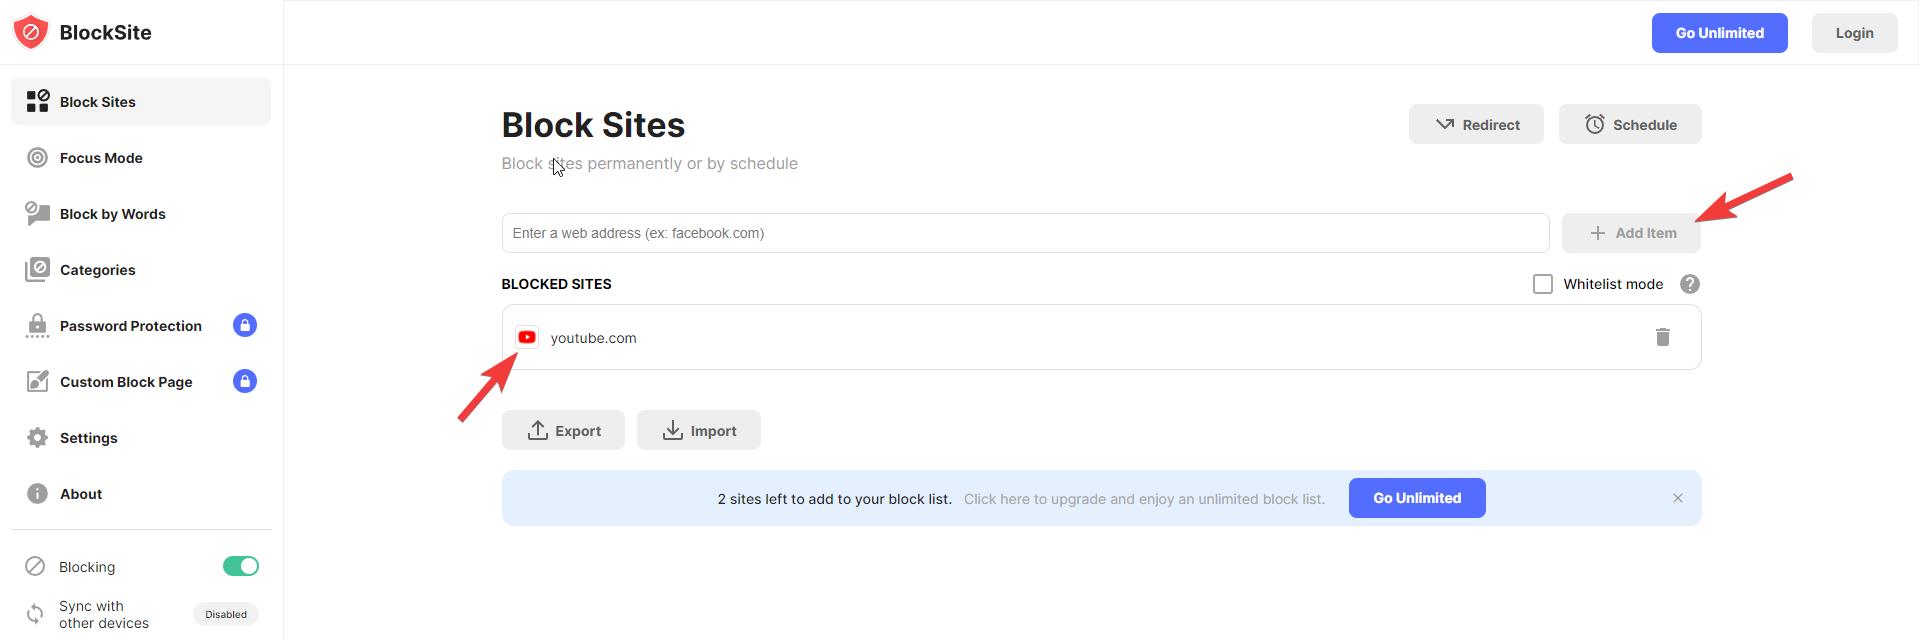Open Focus Mode via its target icon

tap(37, 157)
